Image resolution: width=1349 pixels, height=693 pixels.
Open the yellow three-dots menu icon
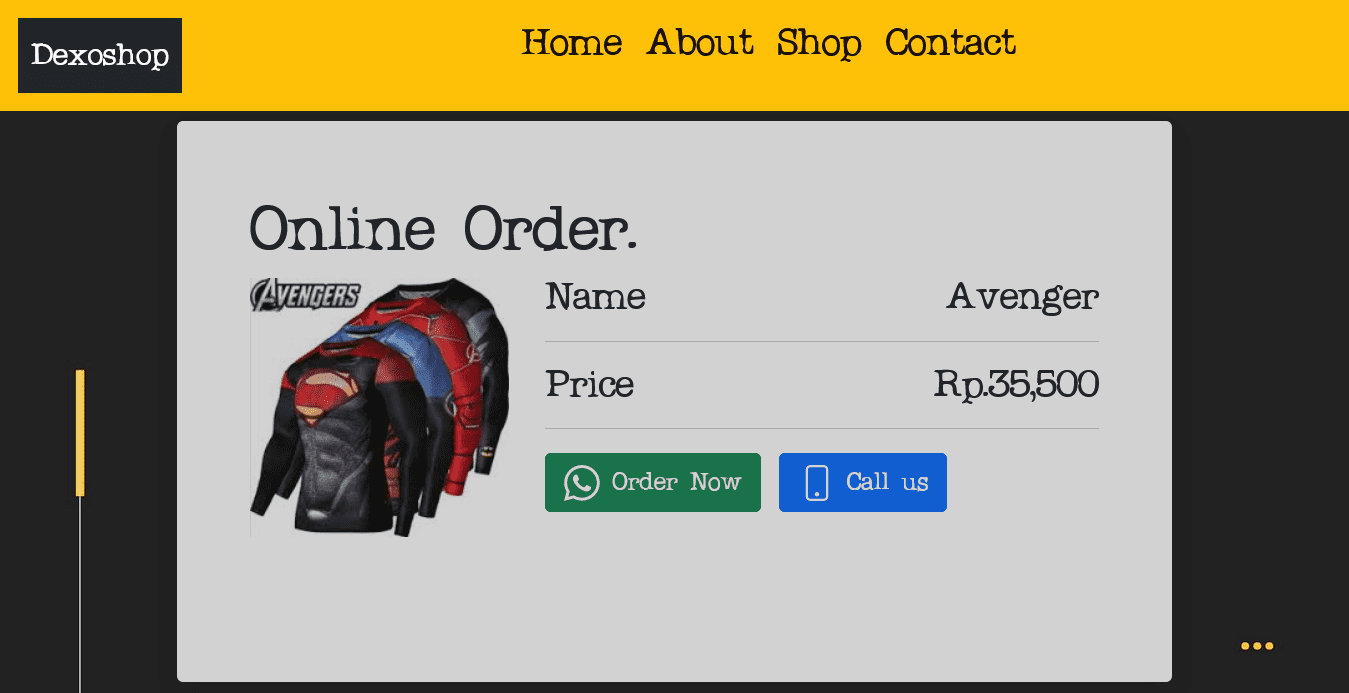tap(1257, 646)
